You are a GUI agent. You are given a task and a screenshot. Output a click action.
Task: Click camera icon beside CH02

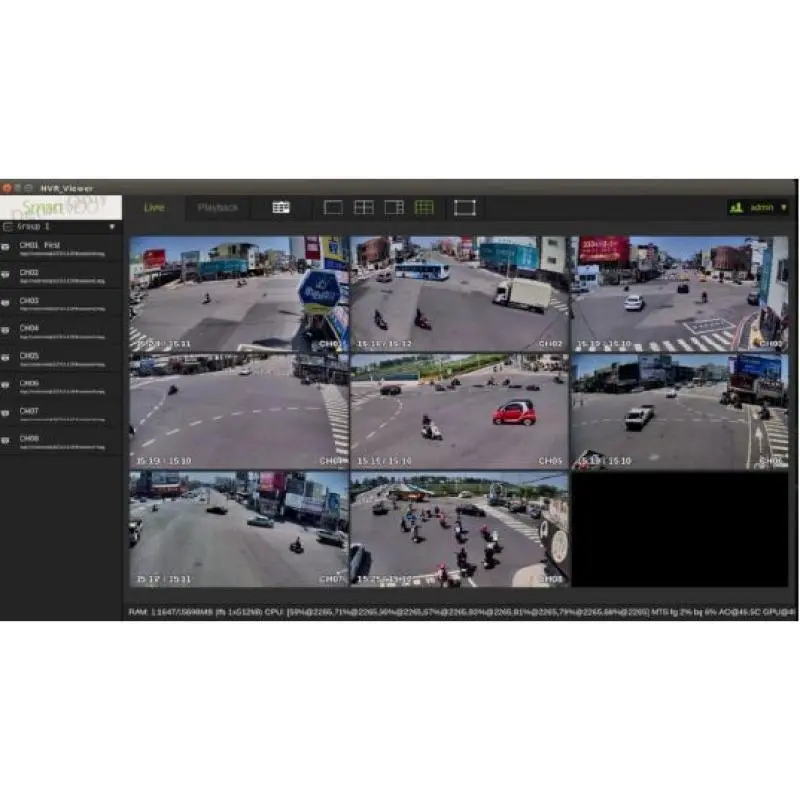5,274
